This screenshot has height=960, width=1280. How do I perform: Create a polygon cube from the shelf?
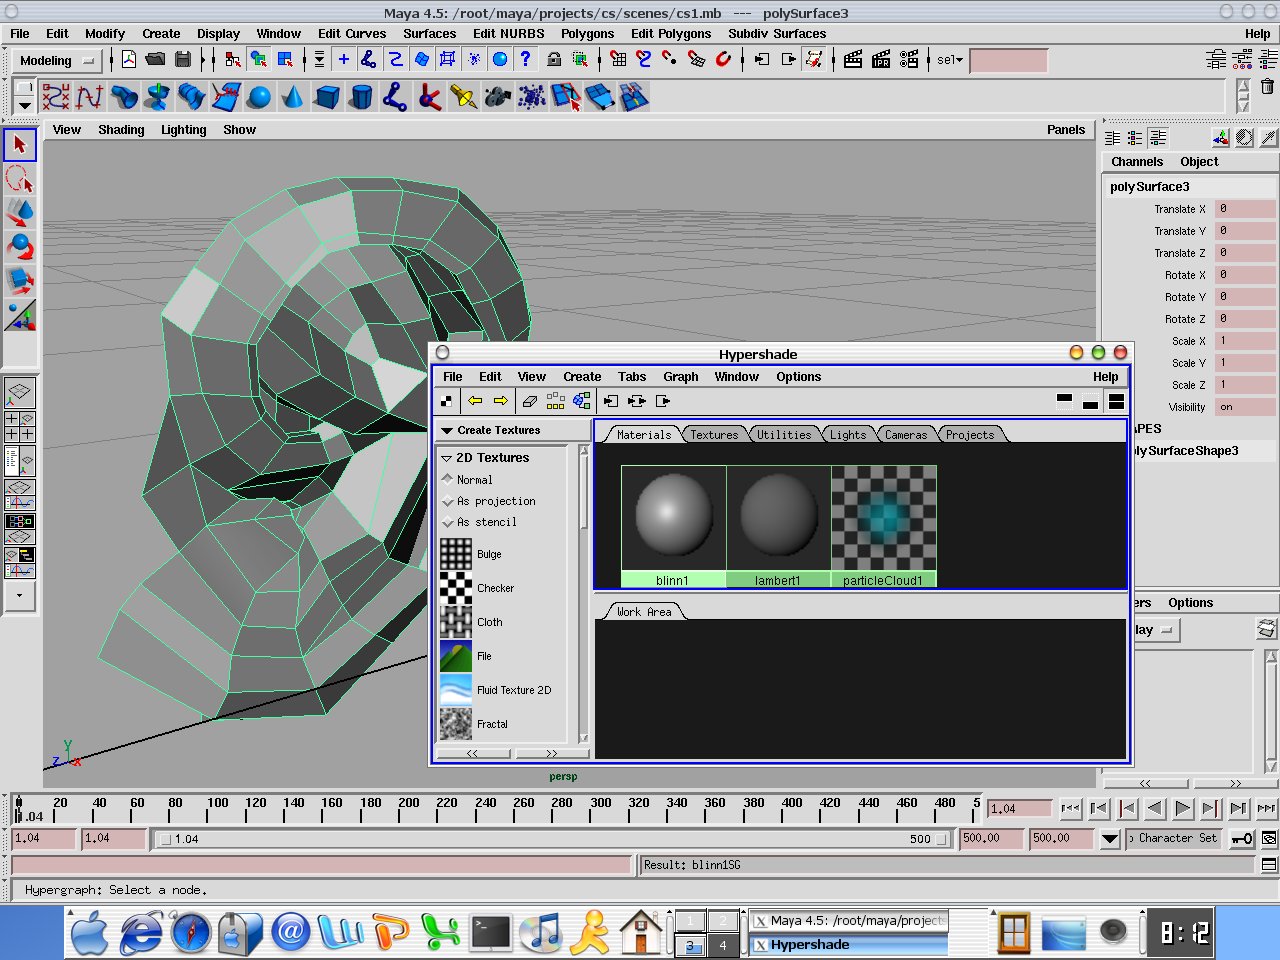click(x=327, y=97)
